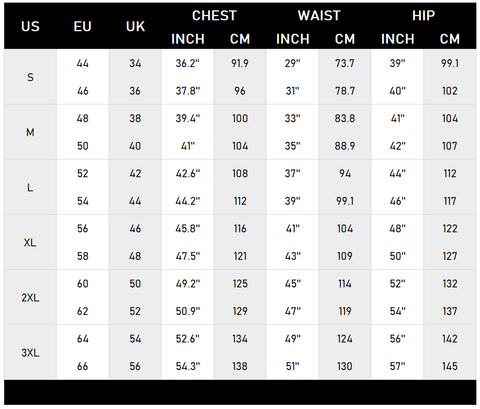Click the CHEST header label
This screenshot has width=480, height=409.
[x=214, y=16]
